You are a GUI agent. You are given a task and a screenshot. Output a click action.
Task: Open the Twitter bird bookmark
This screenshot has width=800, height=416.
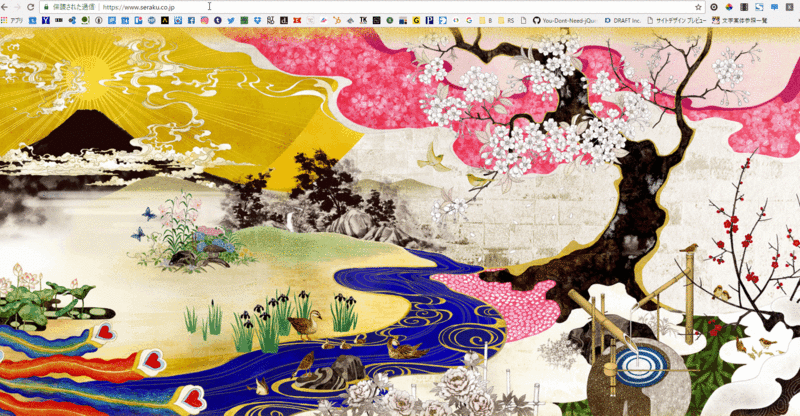coord(231,20)
